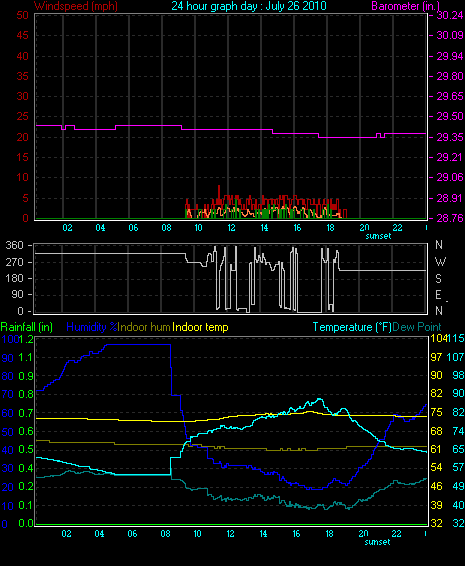Click hour 18 under the humidity graph
This screenshot has height=566, width=465.
pos(329,534)
